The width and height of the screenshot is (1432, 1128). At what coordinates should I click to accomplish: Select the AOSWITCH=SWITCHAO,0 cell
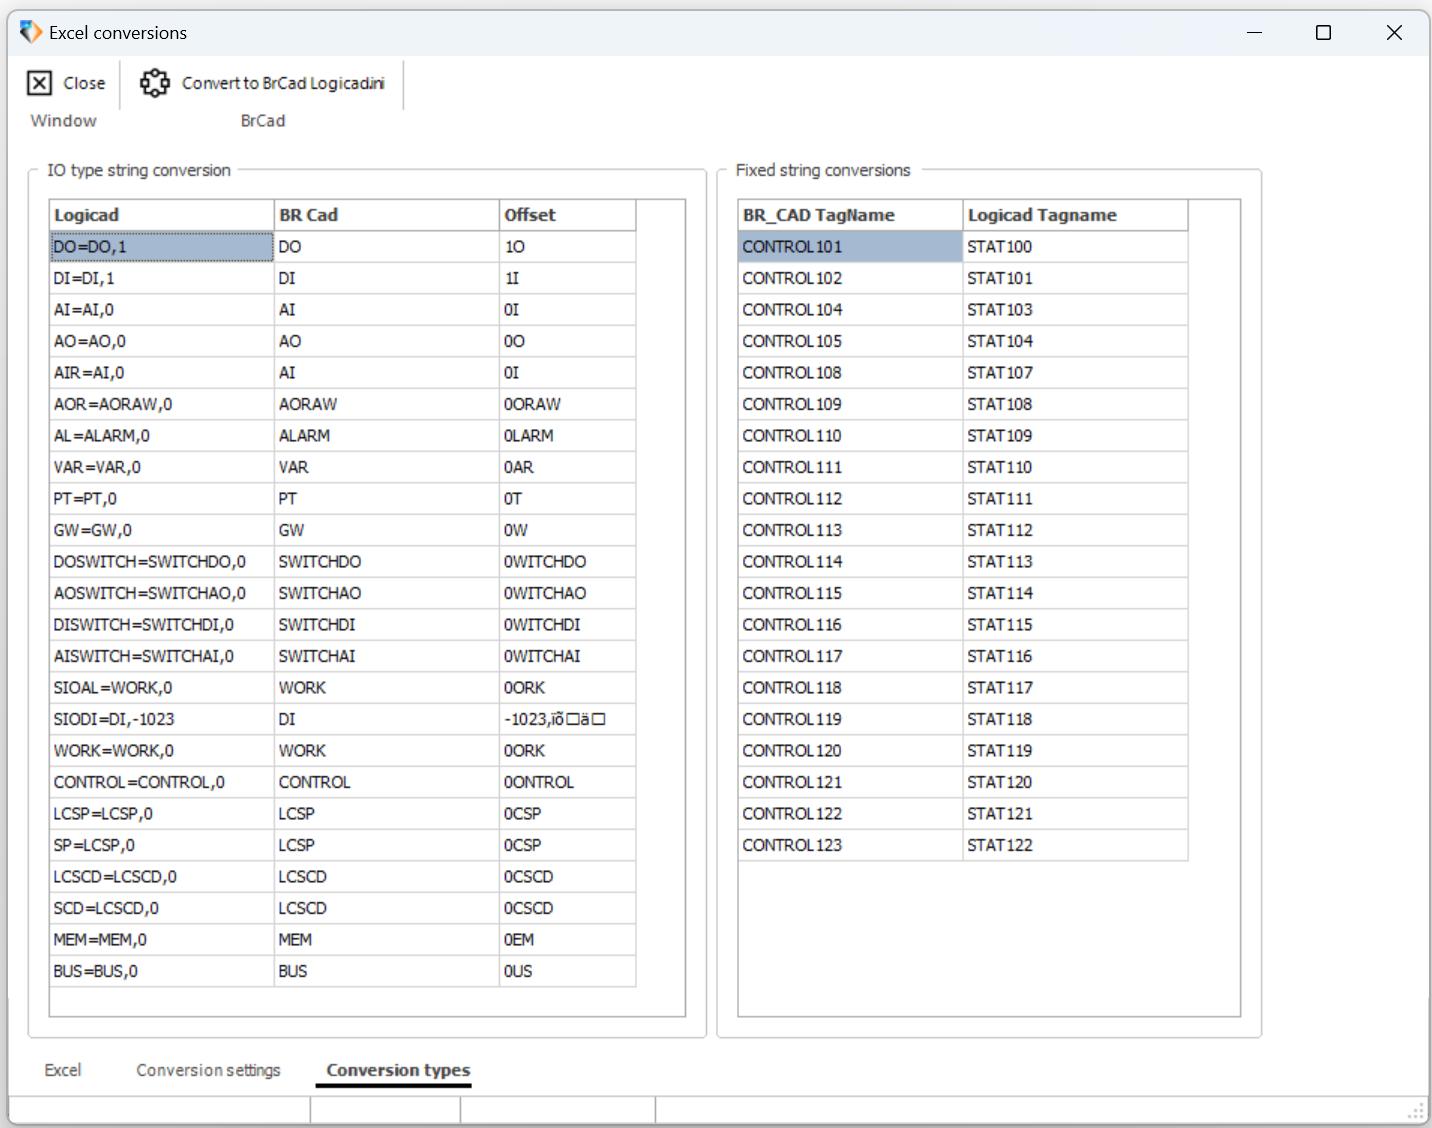coord(161,593)
